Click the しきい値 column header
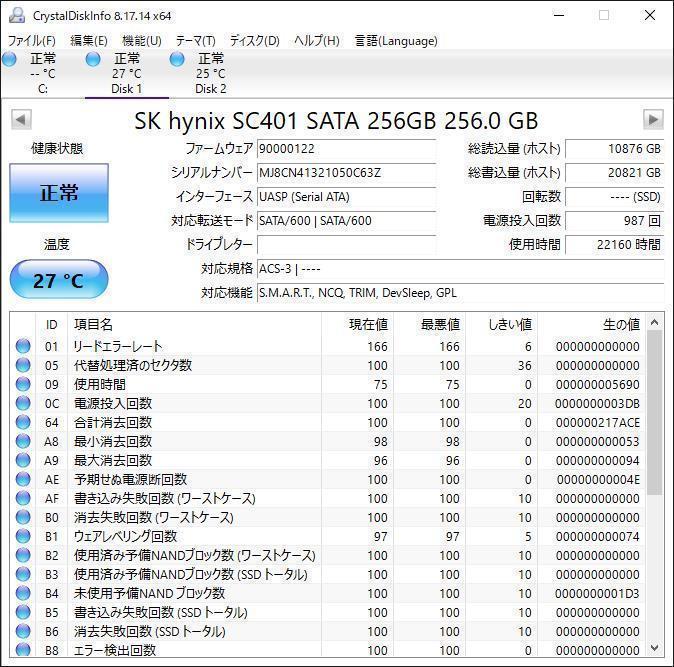Viewport: 674px width, 667px height. click(501, 324)
